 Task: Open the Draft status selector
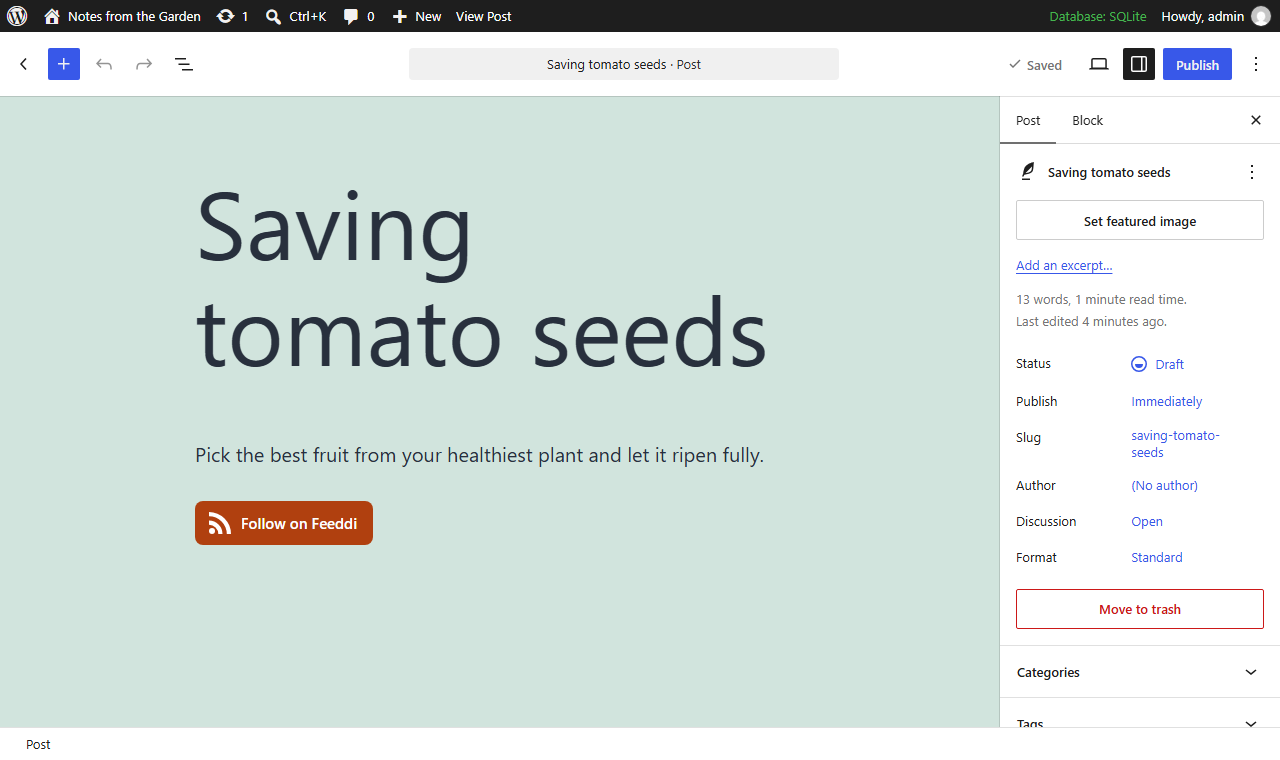pyautogui.click(x=1158, y=364)
